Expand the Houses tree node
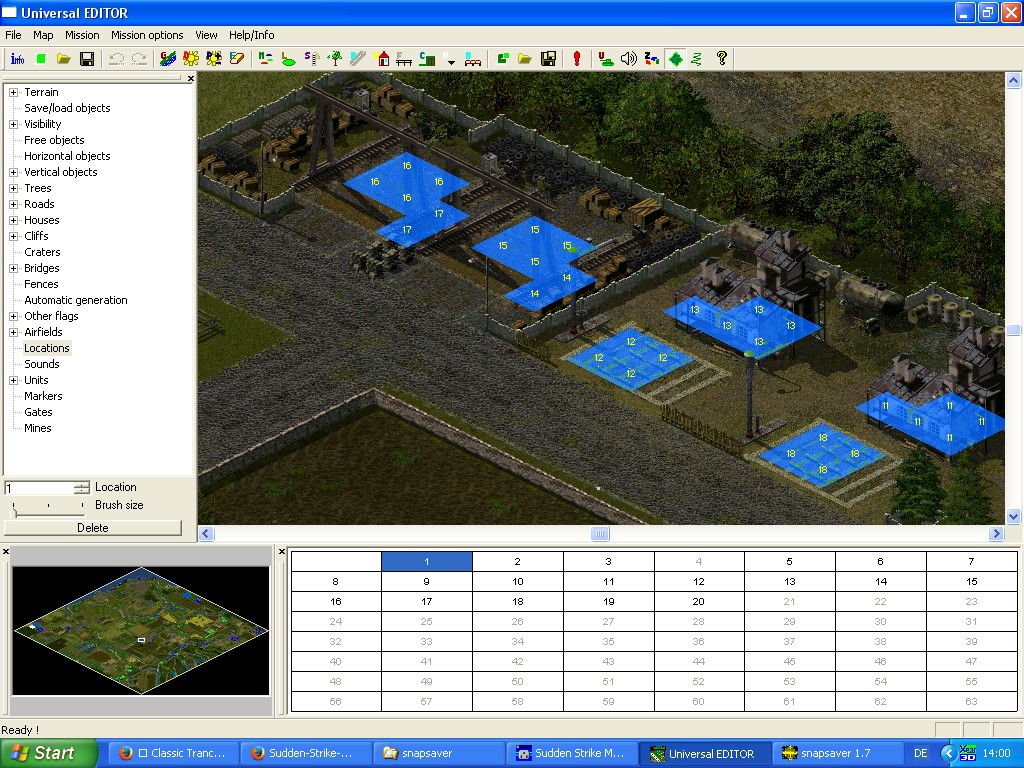Screen dimensions: 1024x768 click(13, 220)
